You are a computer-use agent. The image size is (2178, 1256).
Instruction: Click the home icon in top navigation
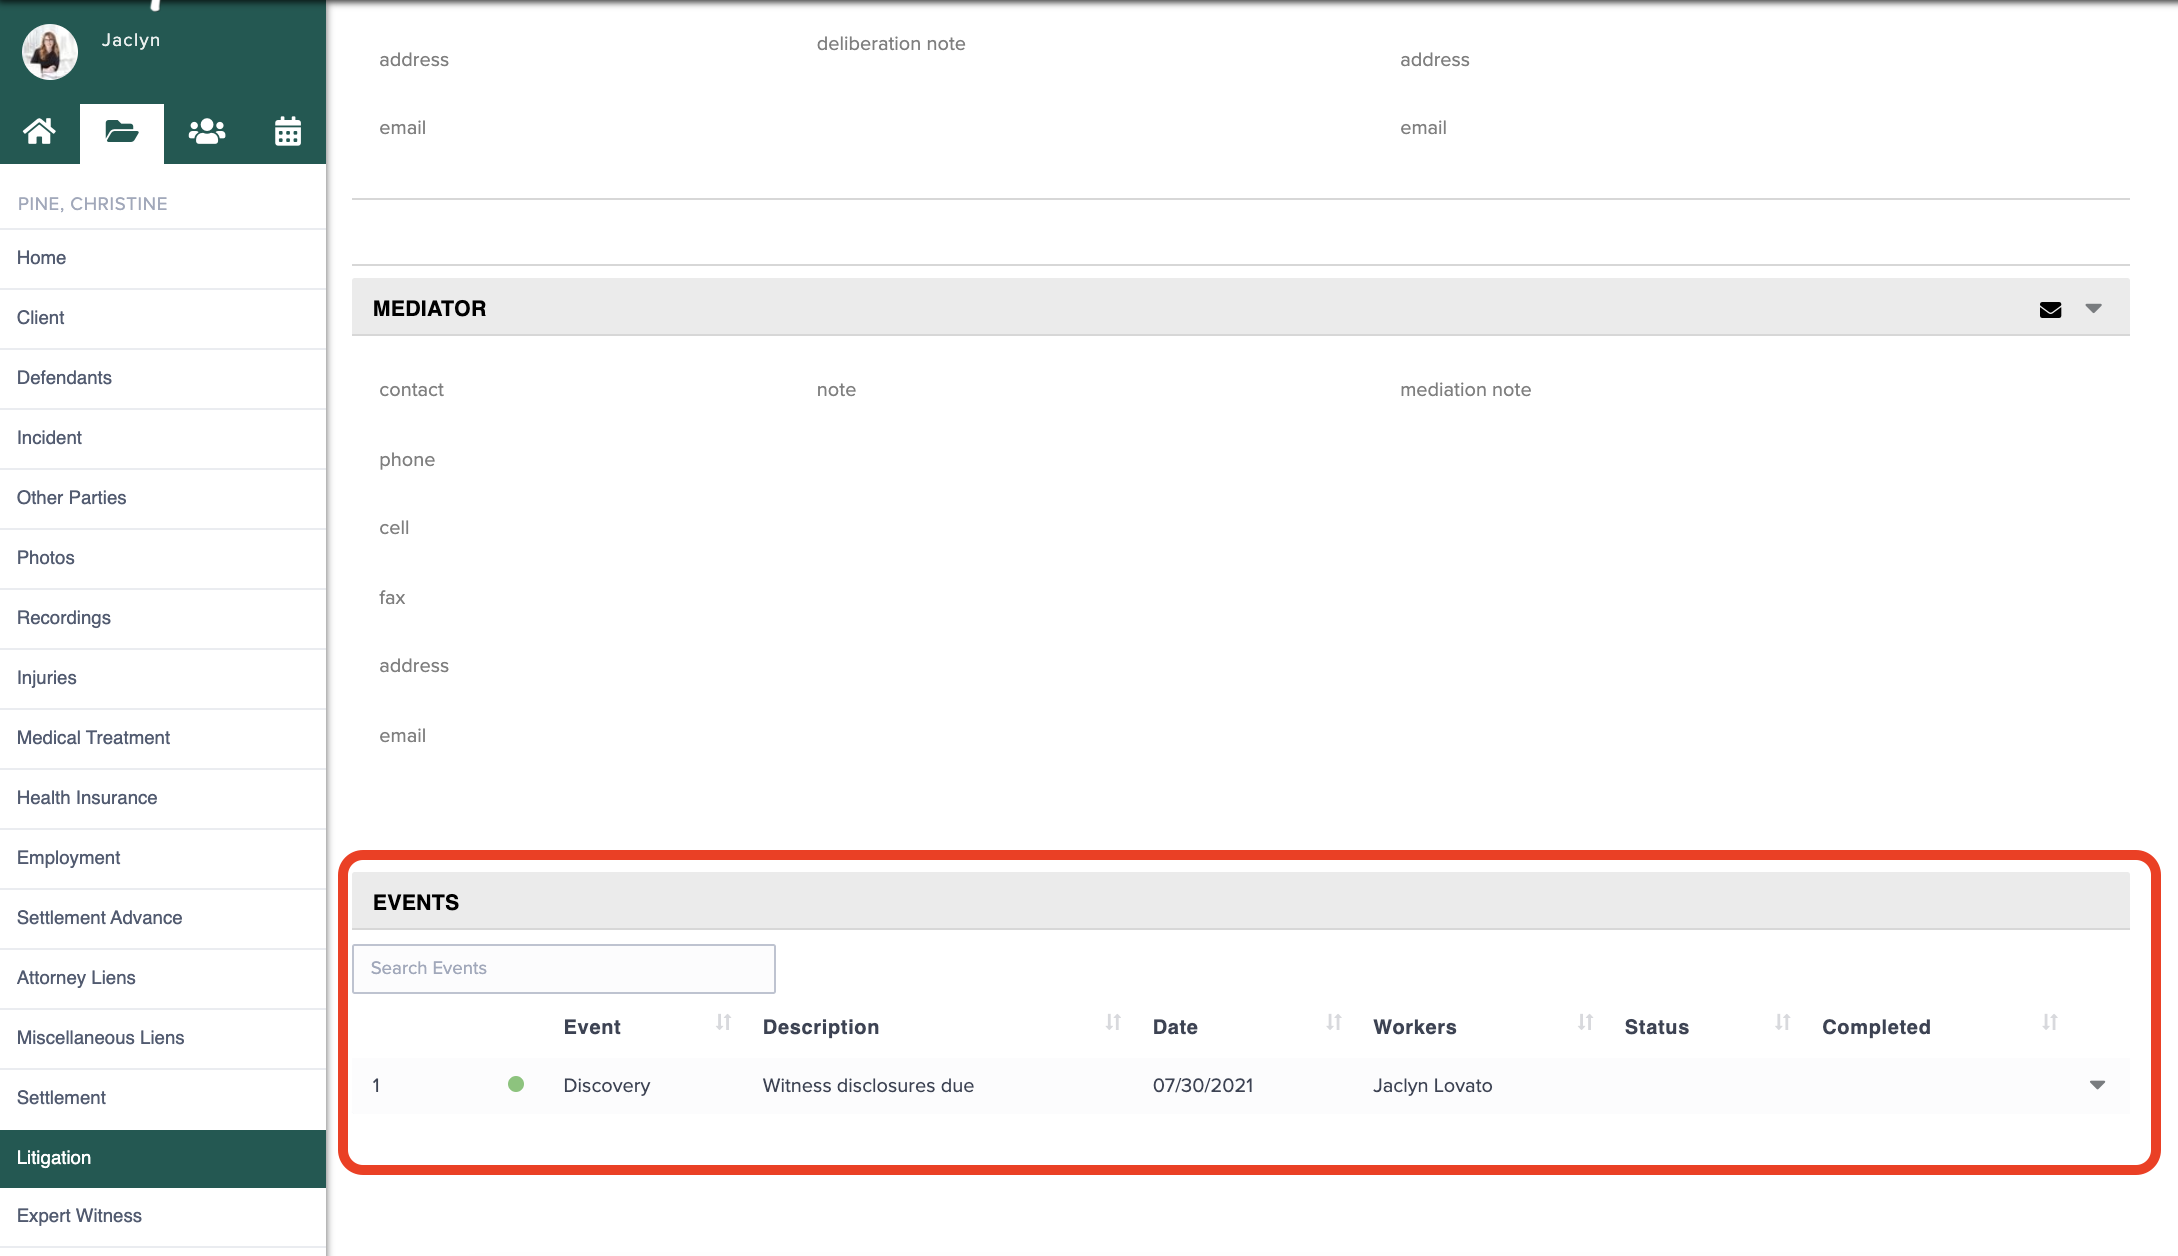point(40,132)
